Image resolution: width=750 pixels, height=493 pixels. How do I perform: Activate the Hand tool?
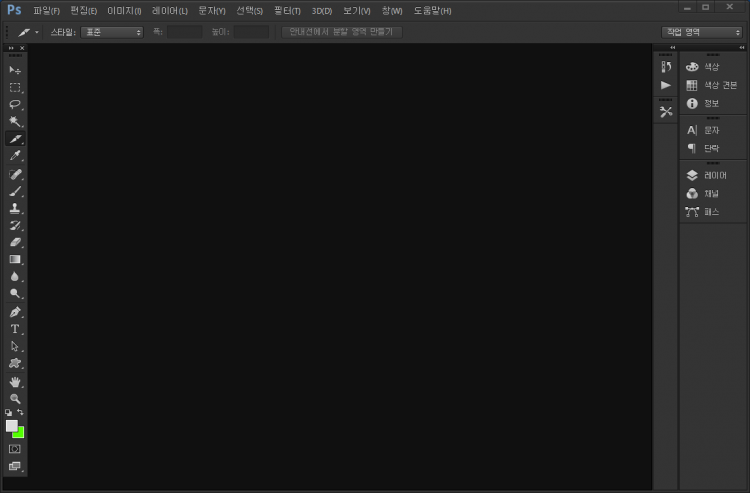(x=15, y=381)
